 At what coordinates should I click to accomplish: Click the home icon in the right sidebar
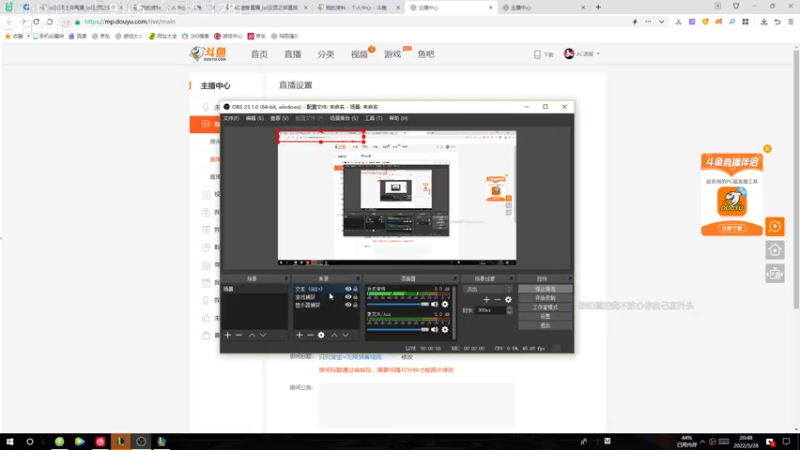coord(774,250)
